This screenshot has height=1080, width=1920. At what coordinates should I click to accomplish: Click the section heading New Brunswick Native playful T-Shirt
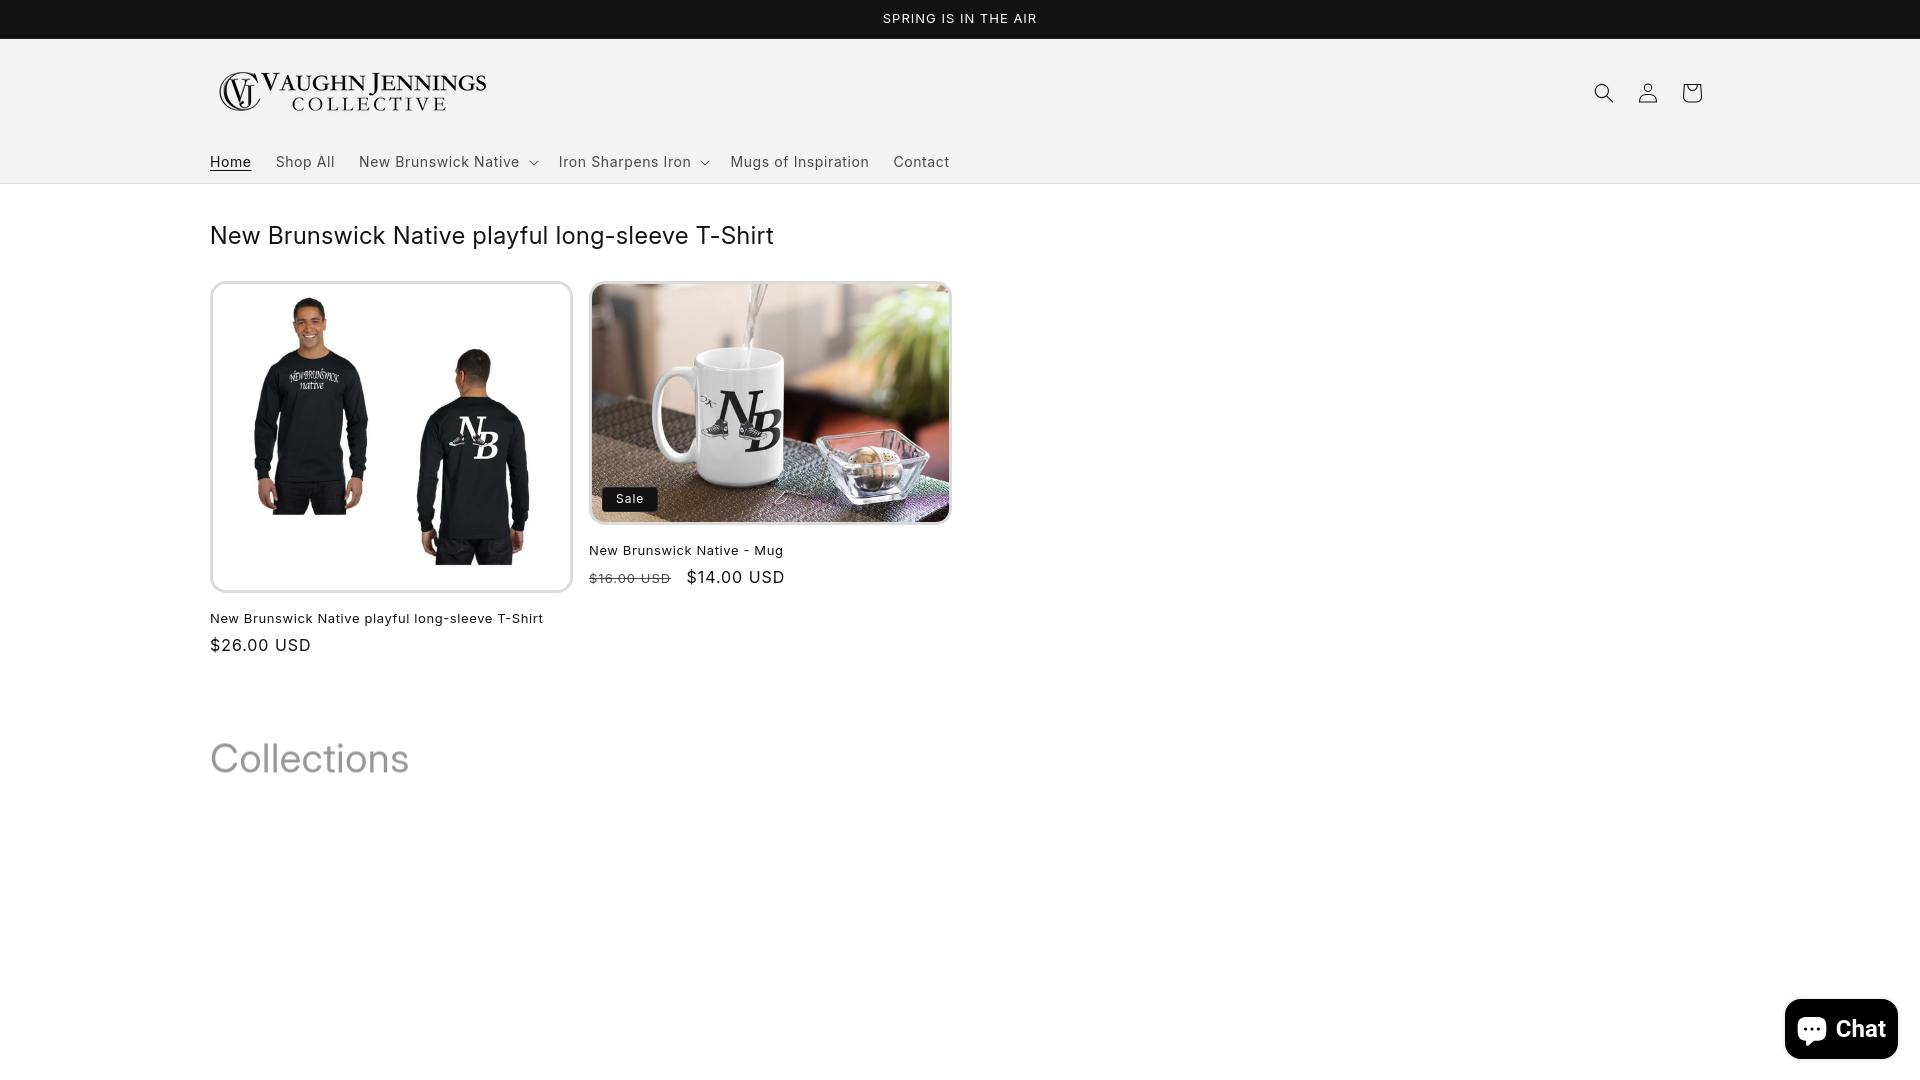492,236
